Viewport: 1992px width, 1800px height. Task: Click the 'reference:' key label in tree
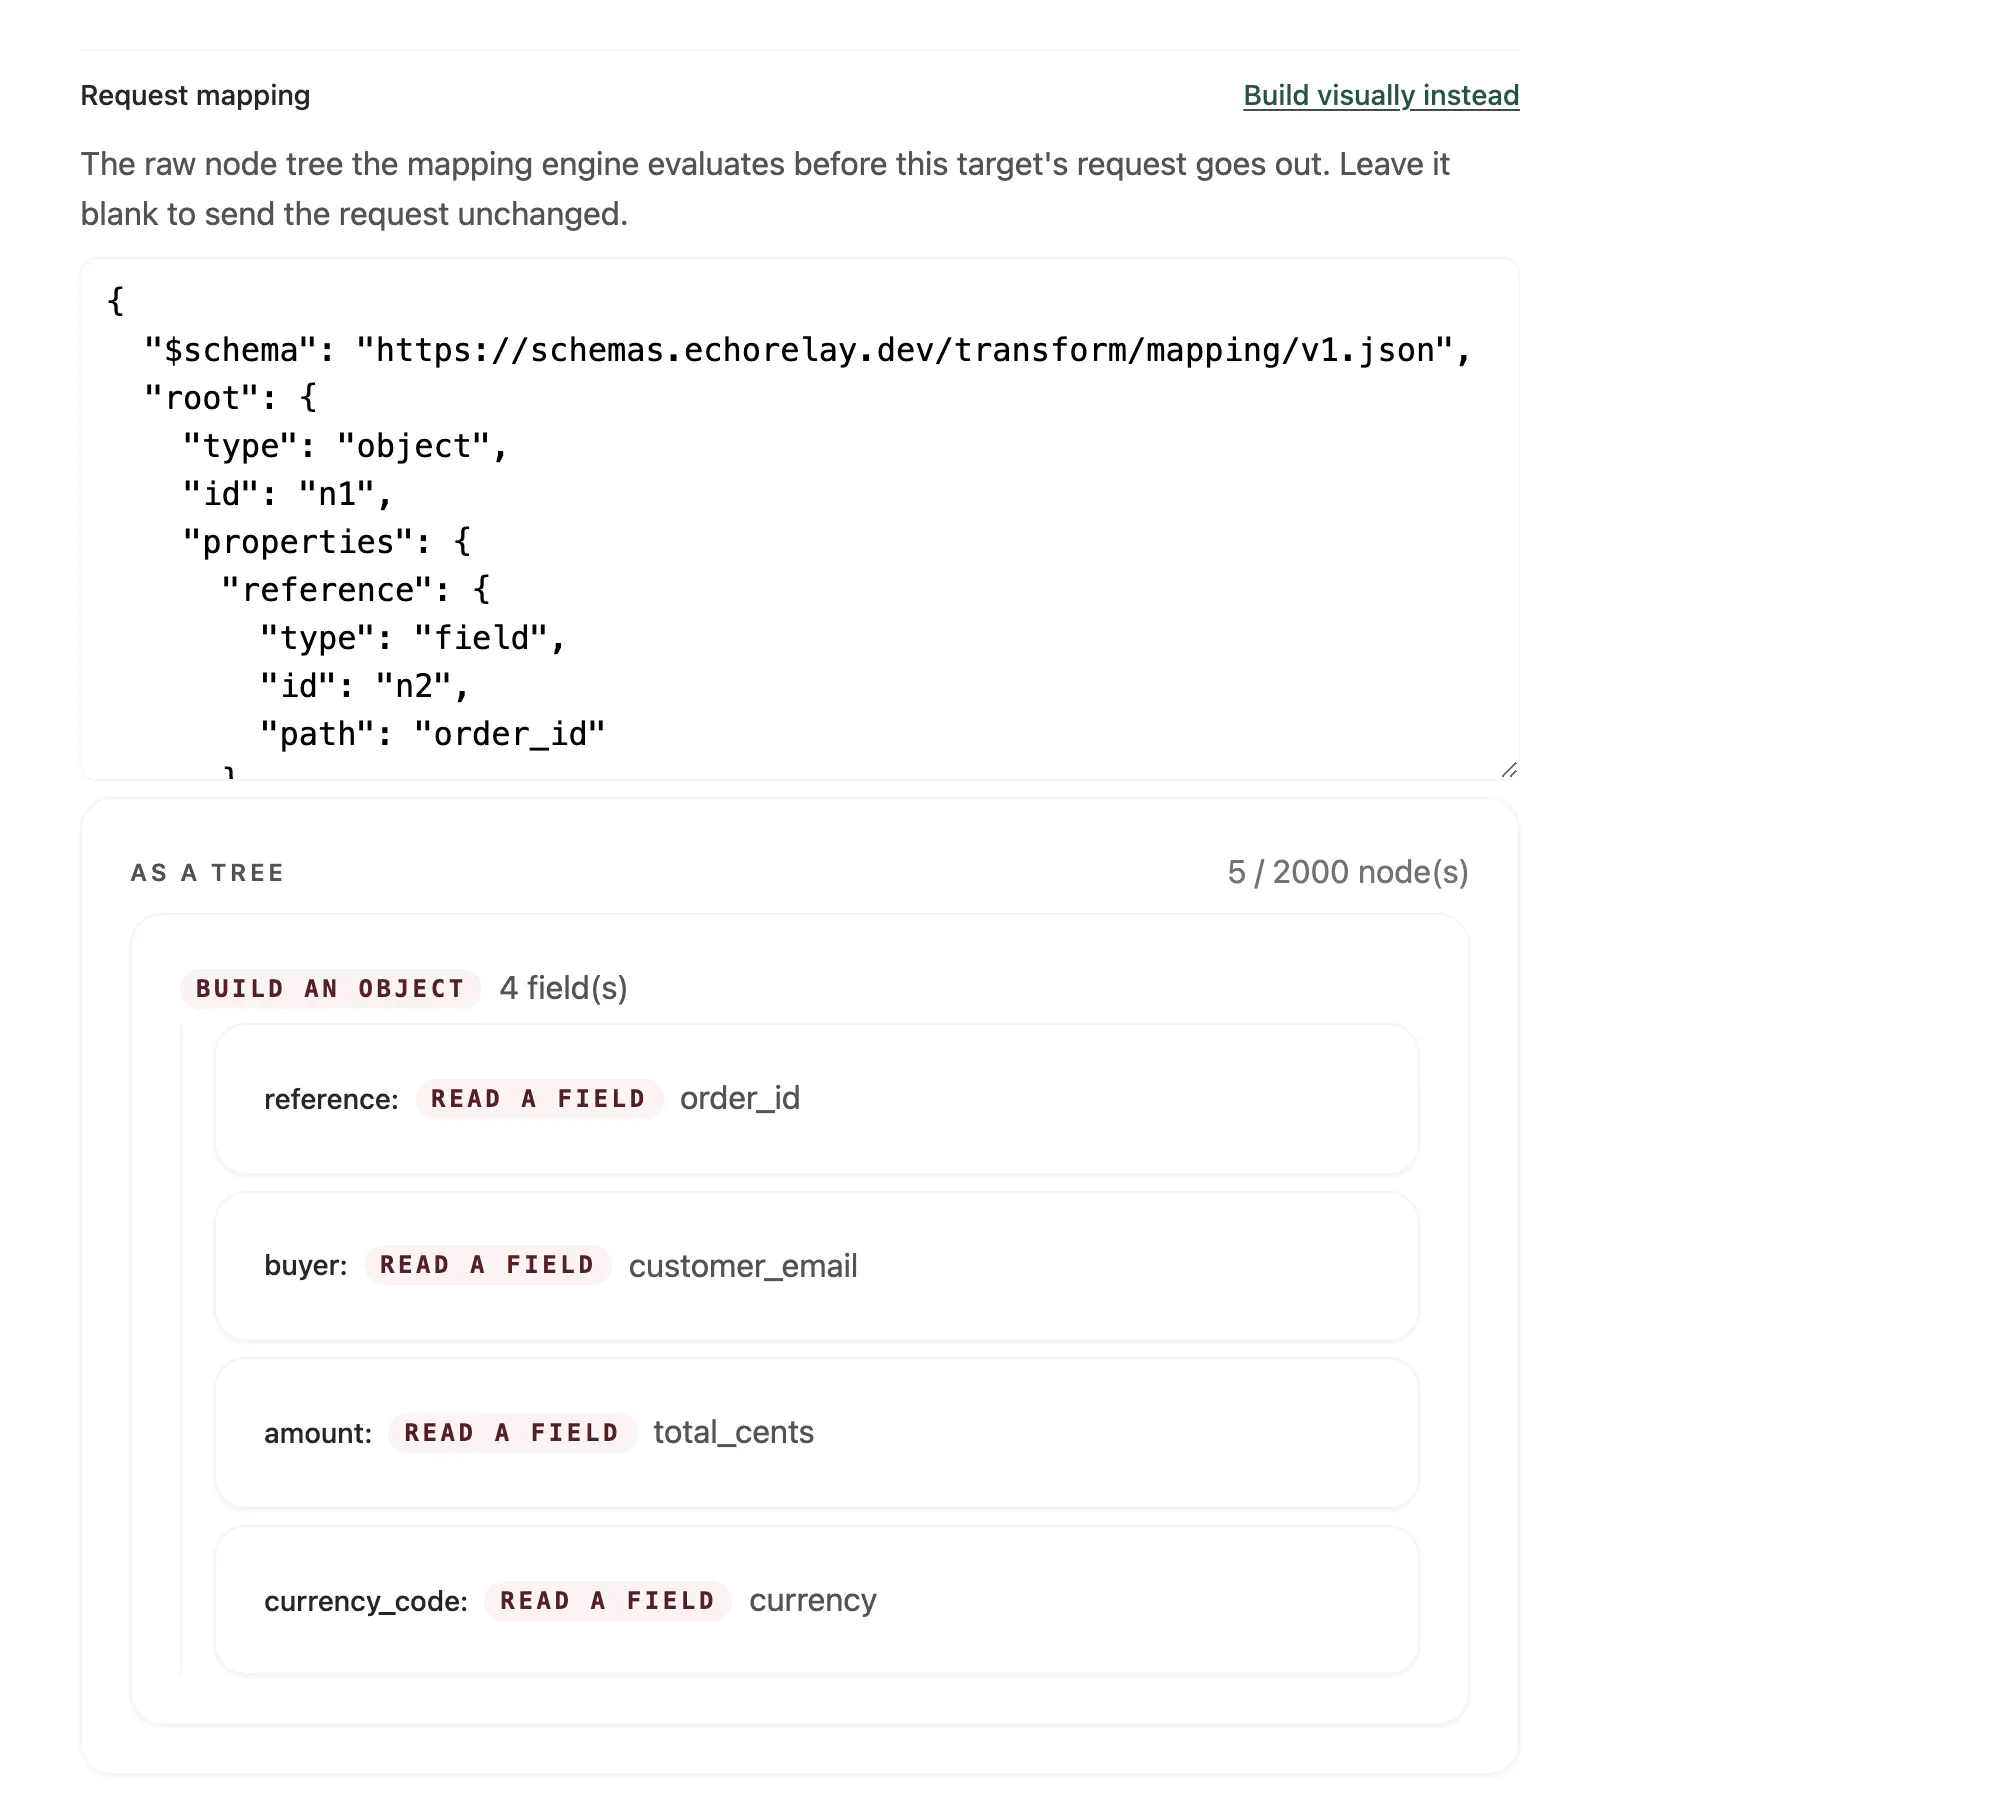pos(331,1100)
